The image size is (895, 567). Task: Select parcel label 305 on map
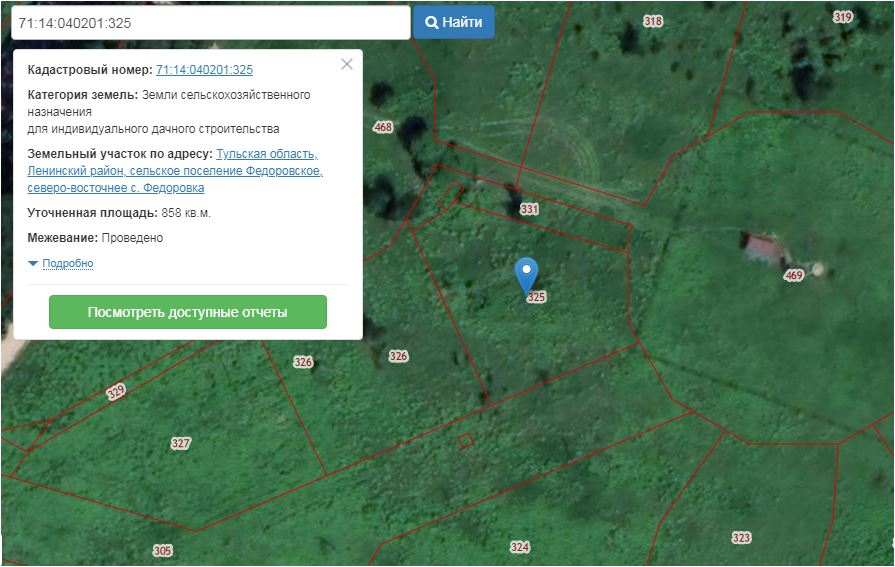(163, 551)
